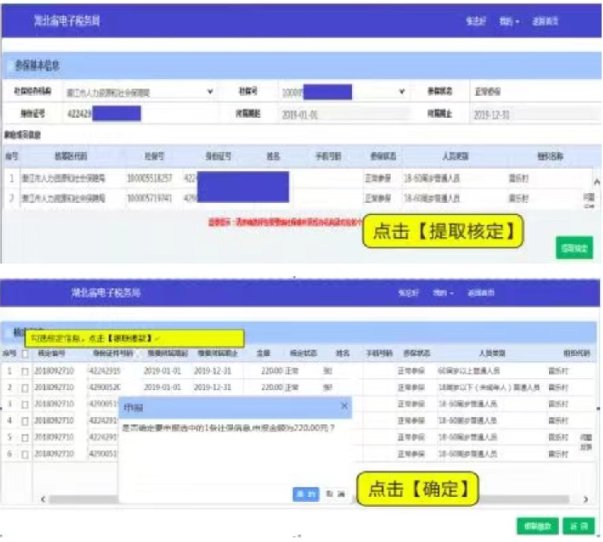The height and width of the screenshot is (542, 603).
Task: Tick the checkbox for row 3 in the lower table
Action: [24, 403]
